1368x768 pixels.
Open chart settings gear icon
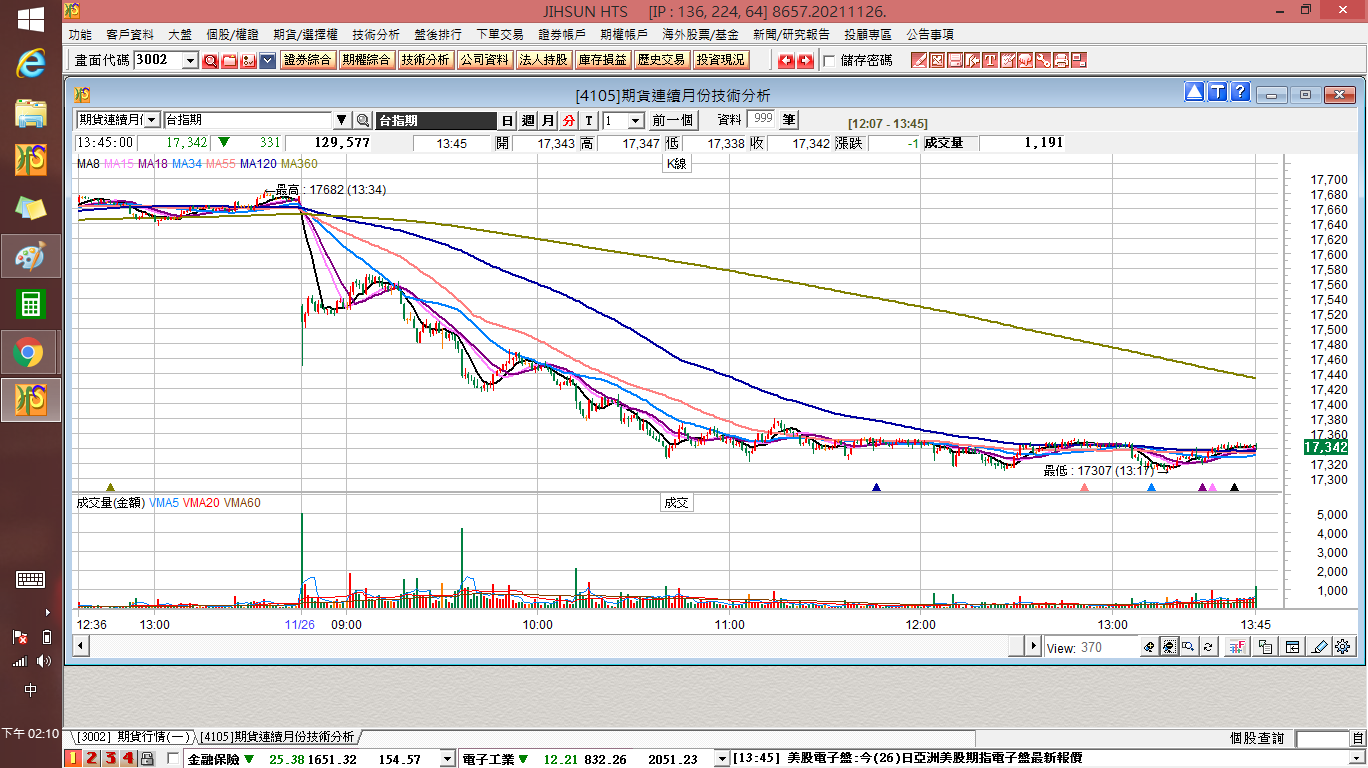[x=1343, y=647]
